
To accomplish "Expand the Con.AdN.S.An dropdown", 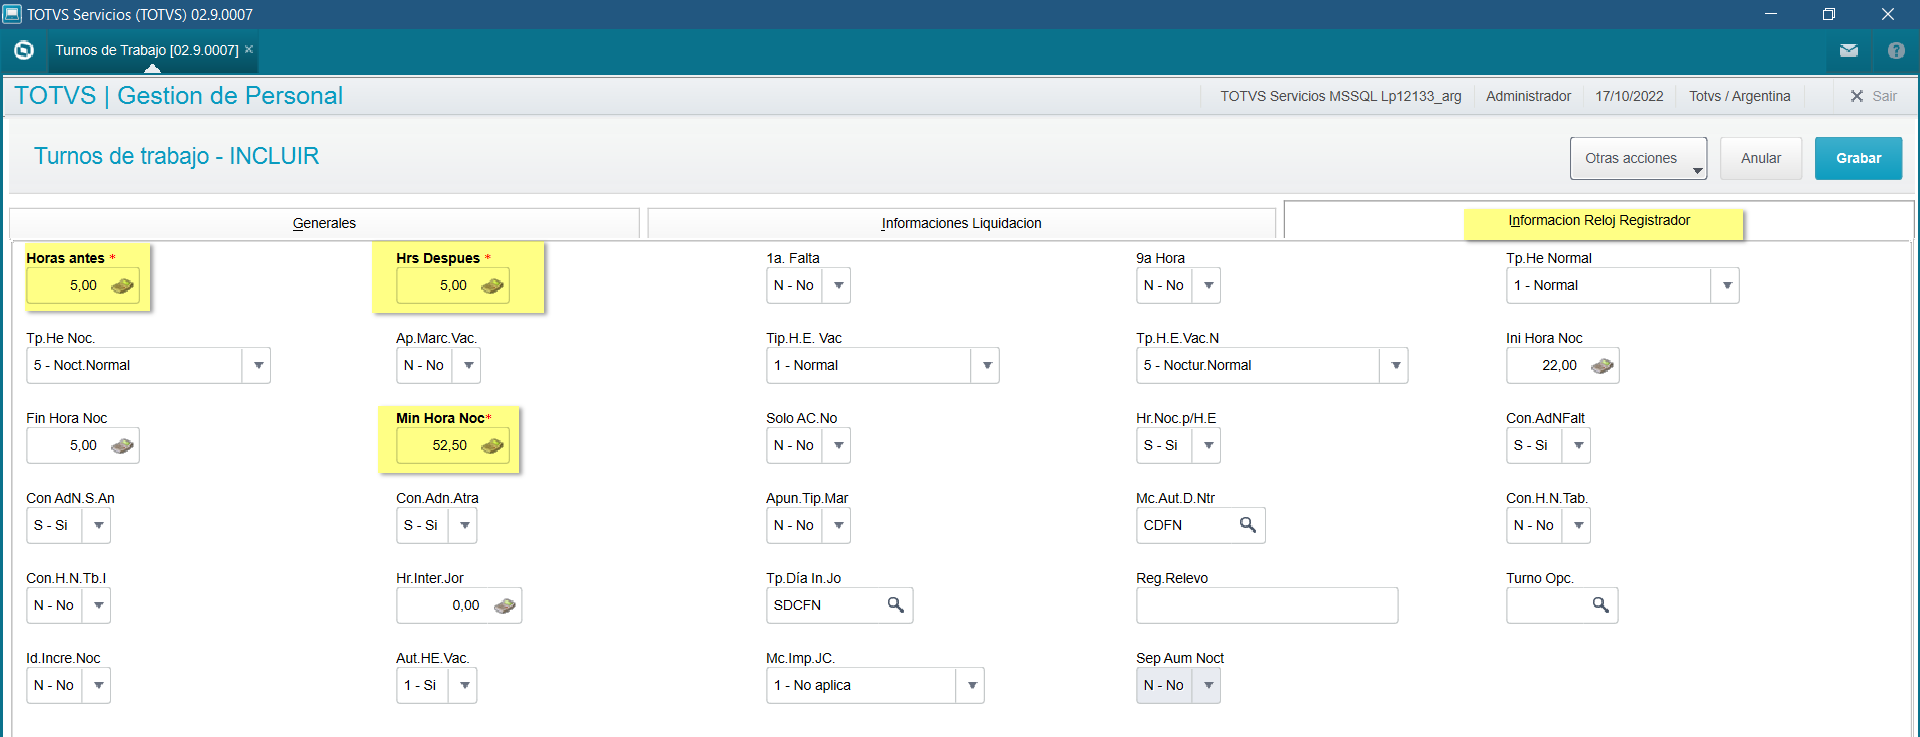I will click(x=98, y=525).
